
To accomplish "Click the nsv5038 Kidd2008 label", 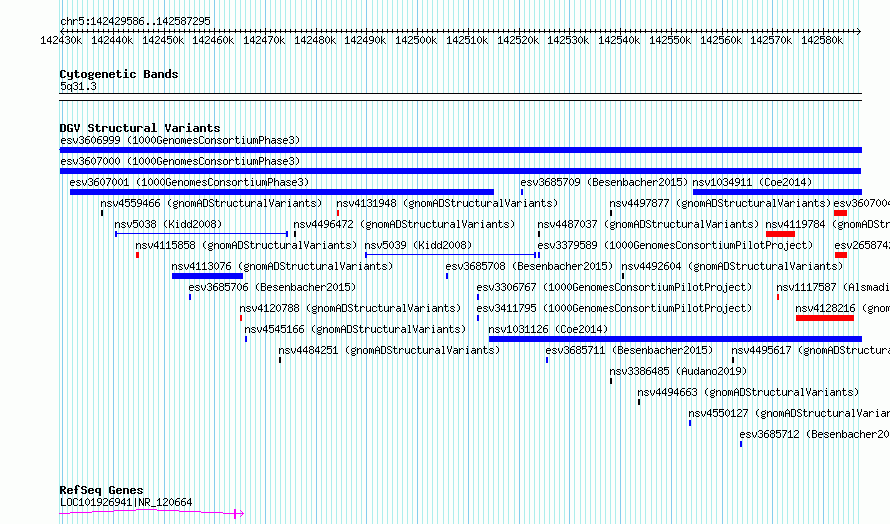I will [x=168, y=224].
